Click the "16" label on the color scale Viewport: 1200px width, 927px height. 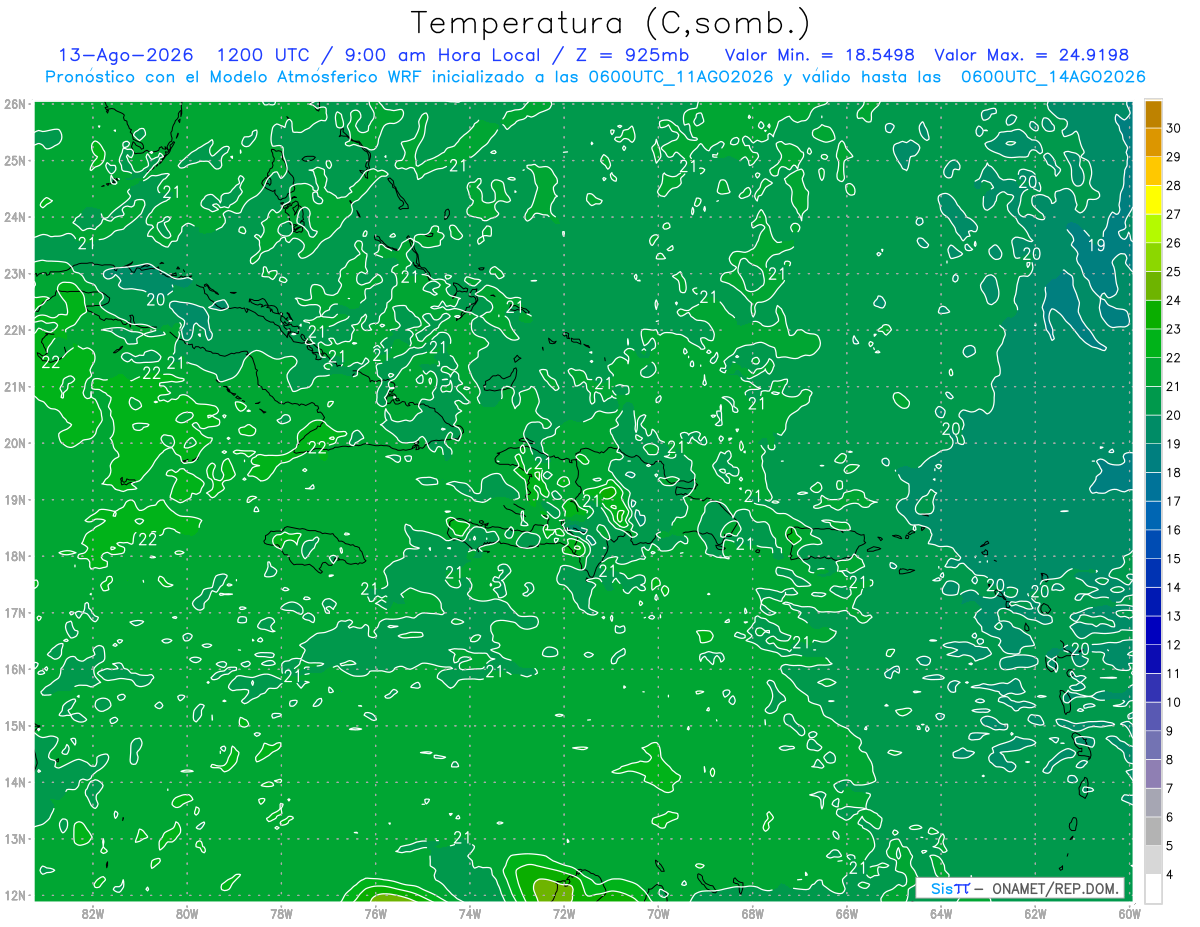[1174, 530]
